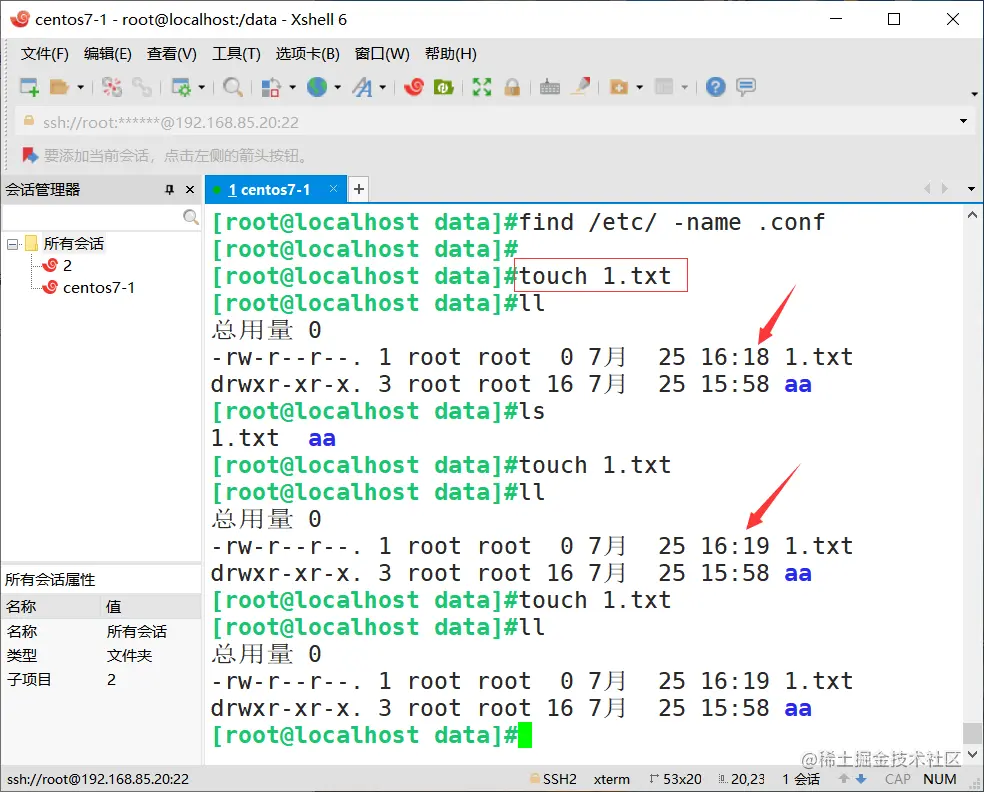
Task: Click the 类型 property row
Action: [x=102, y=655]
